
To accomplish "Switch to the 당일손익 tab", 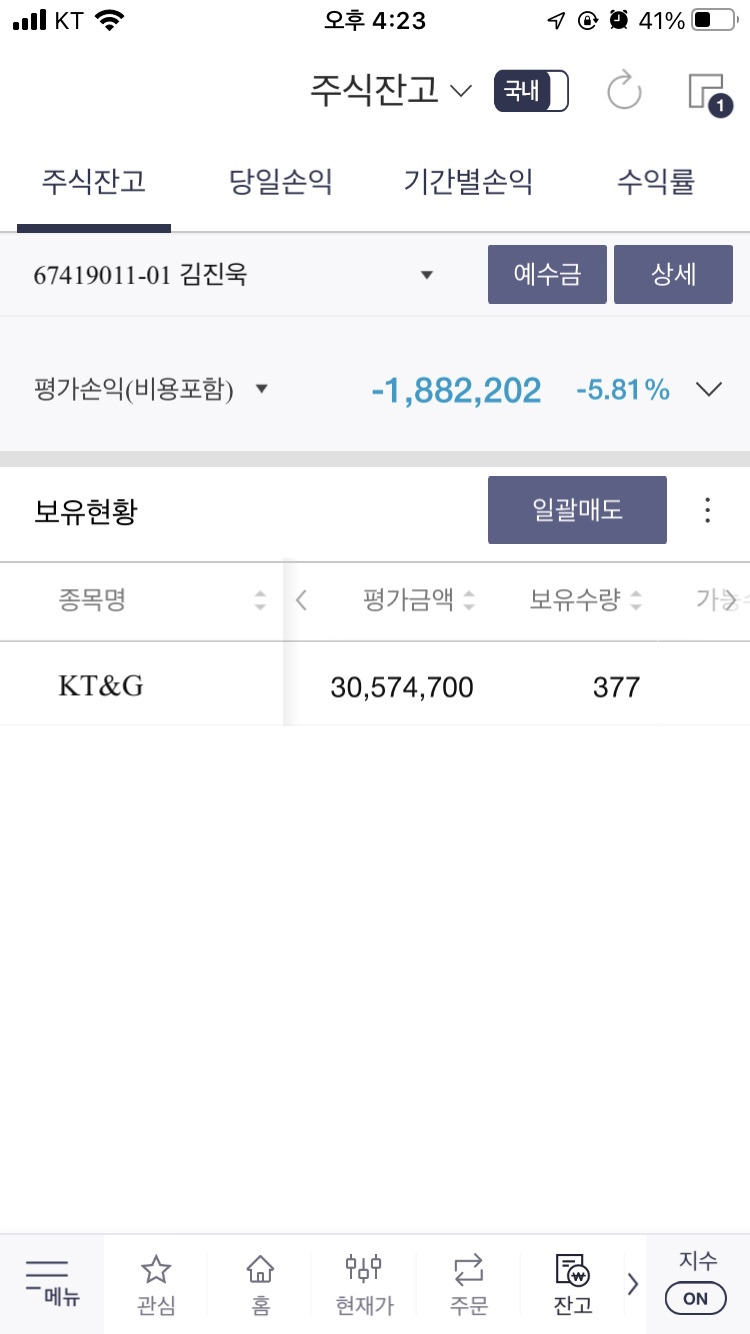I will [x=281, y=183].
